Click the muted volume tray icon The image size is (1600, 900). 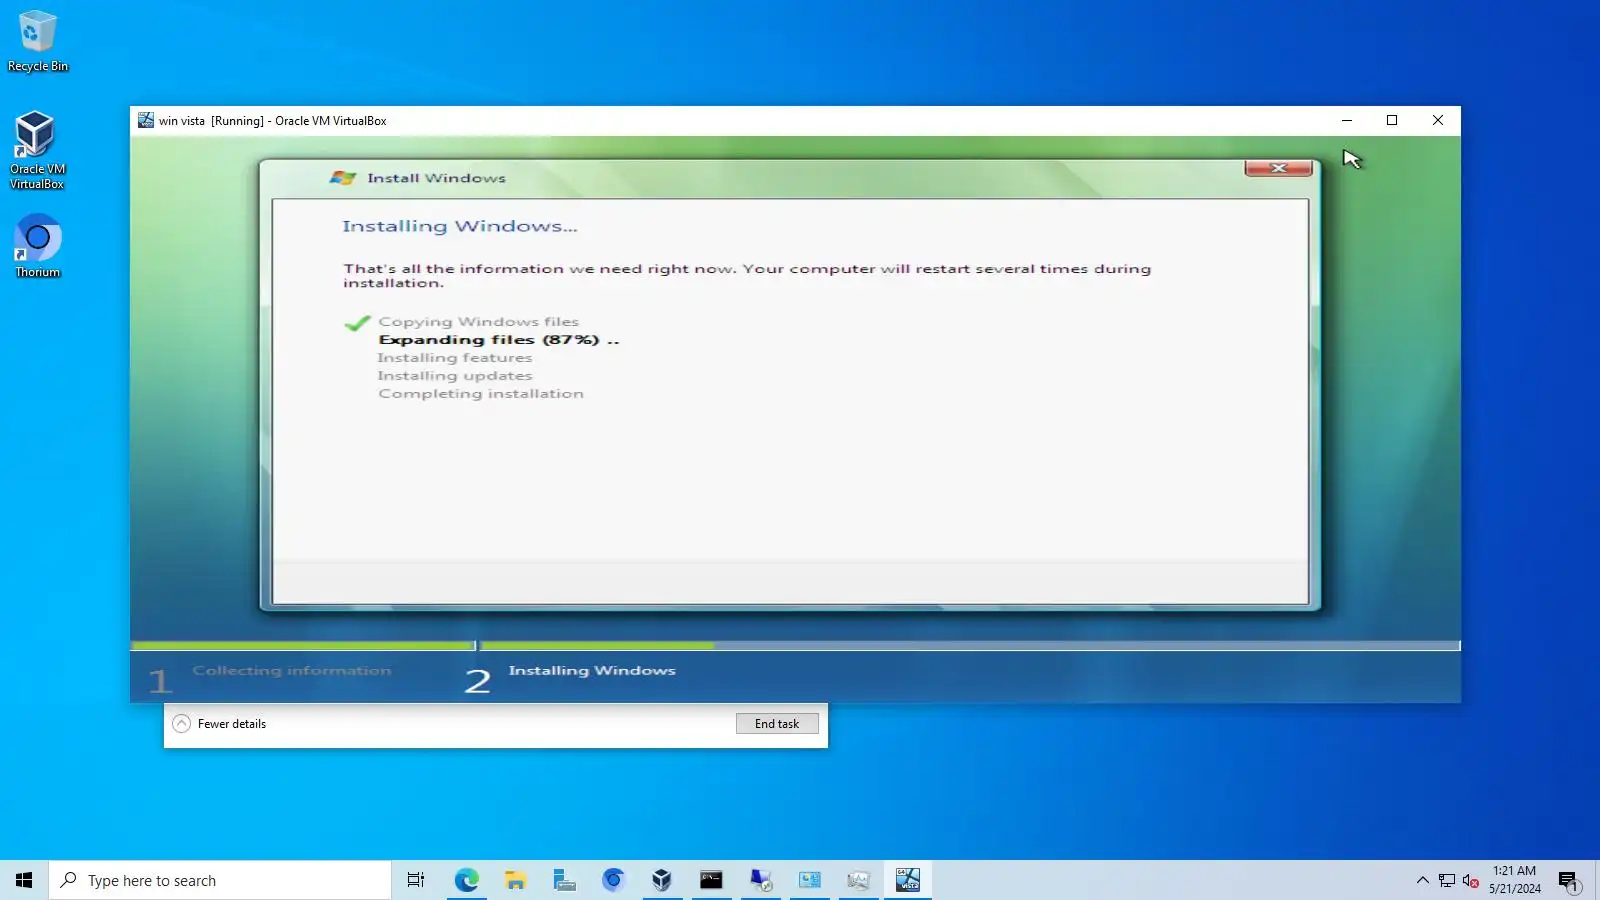point(1470,880)
